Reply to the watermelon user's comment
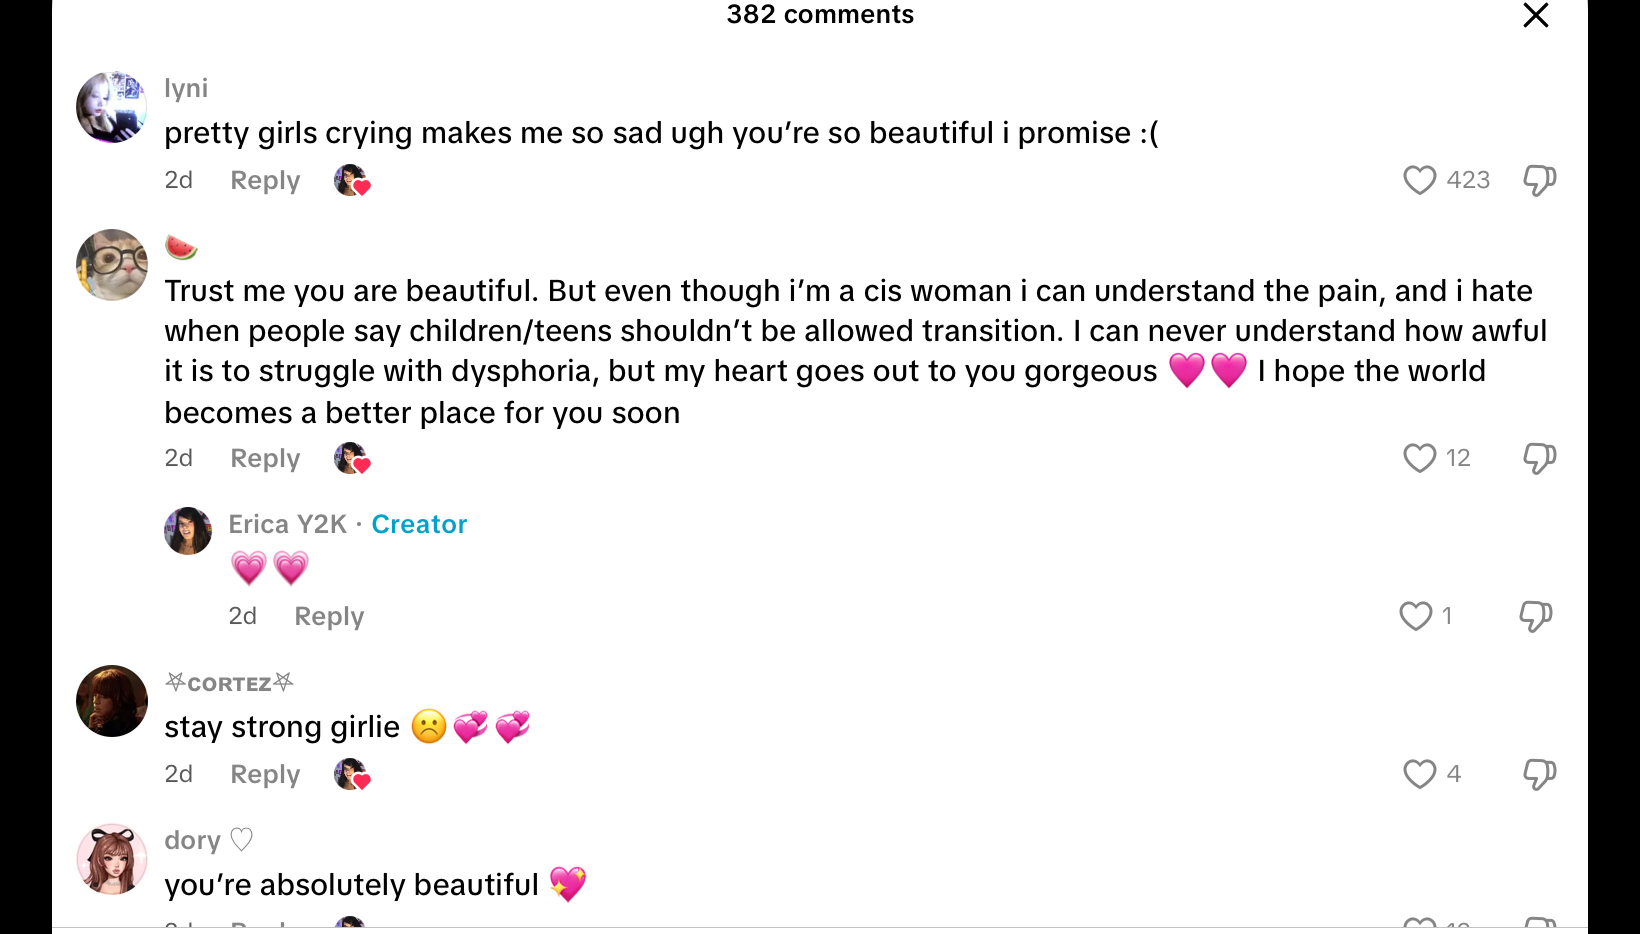The height and width of the screenshot is (934, 1640). pyautogui.click(x=265, y=458)
